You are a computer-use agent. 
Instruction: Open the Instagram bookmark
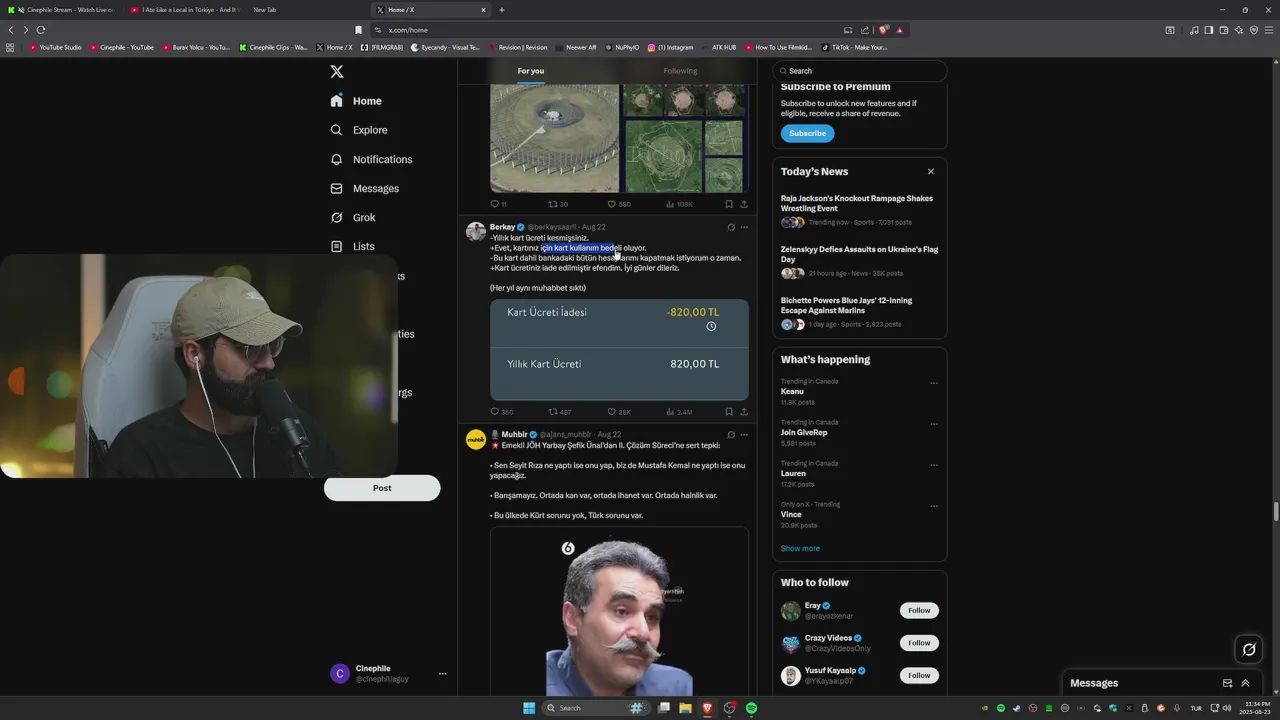(670, 47)
